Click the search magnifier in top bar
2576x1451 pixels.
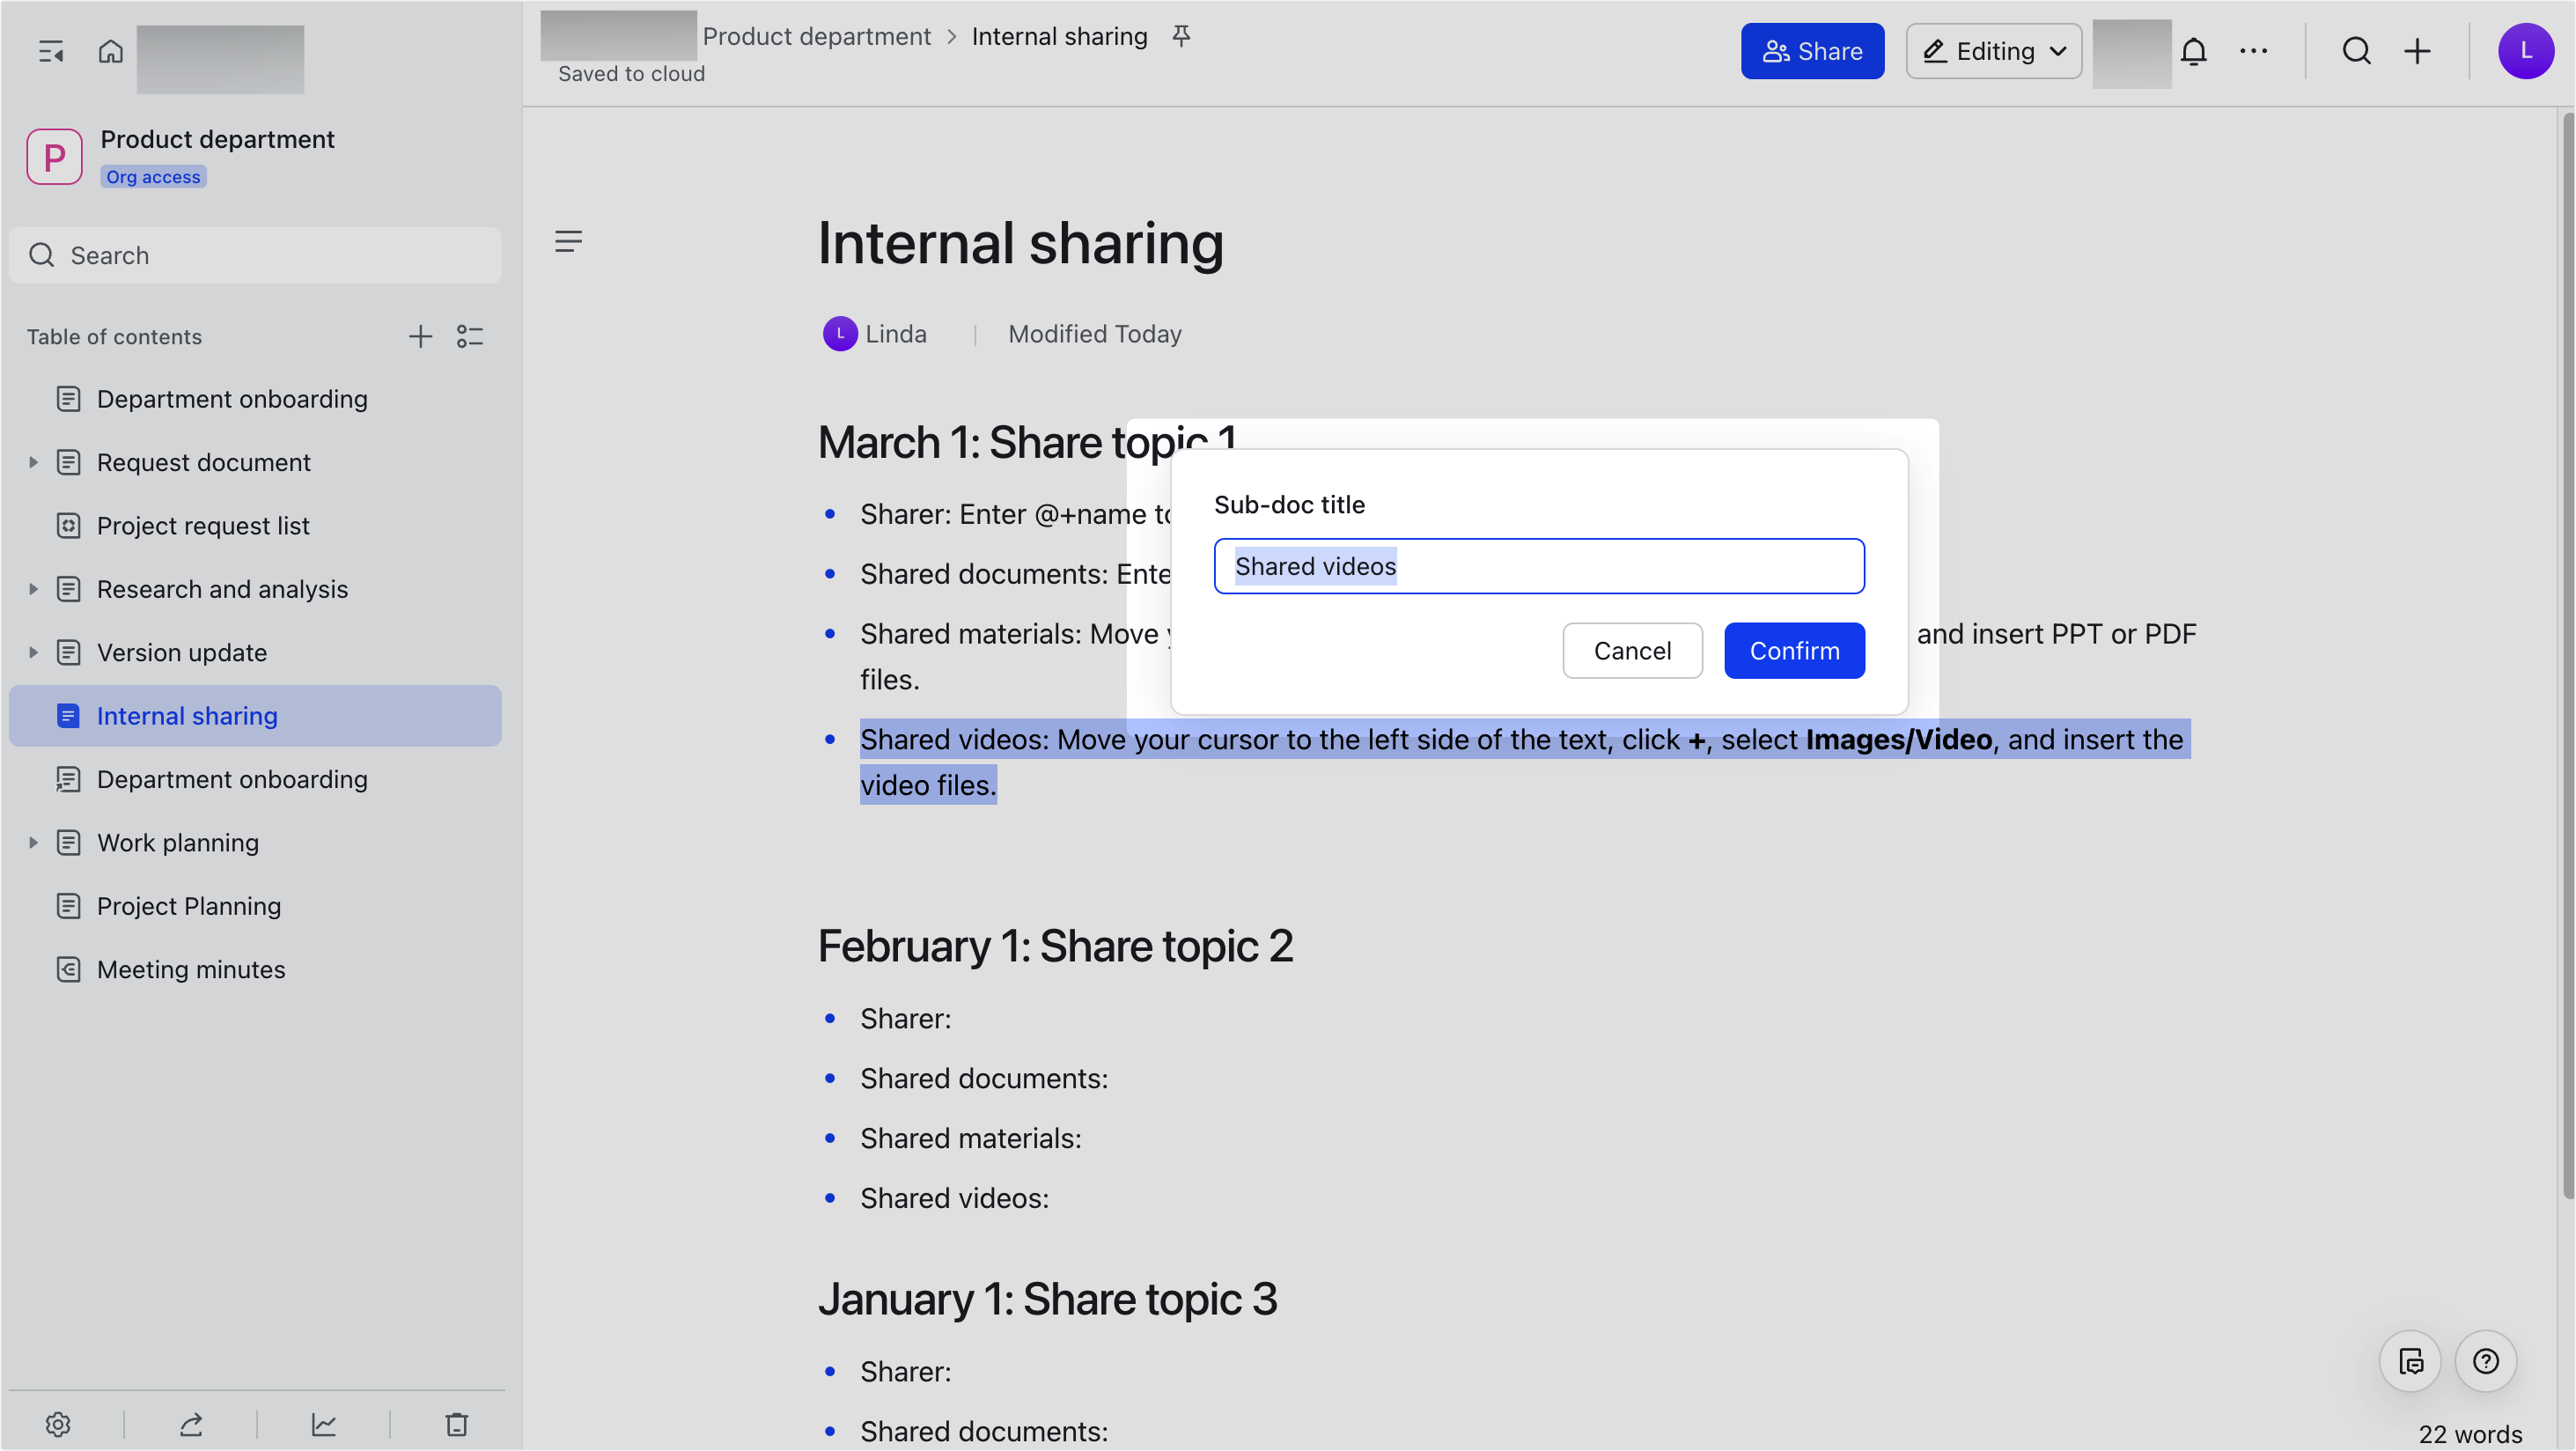[2356, 51]
